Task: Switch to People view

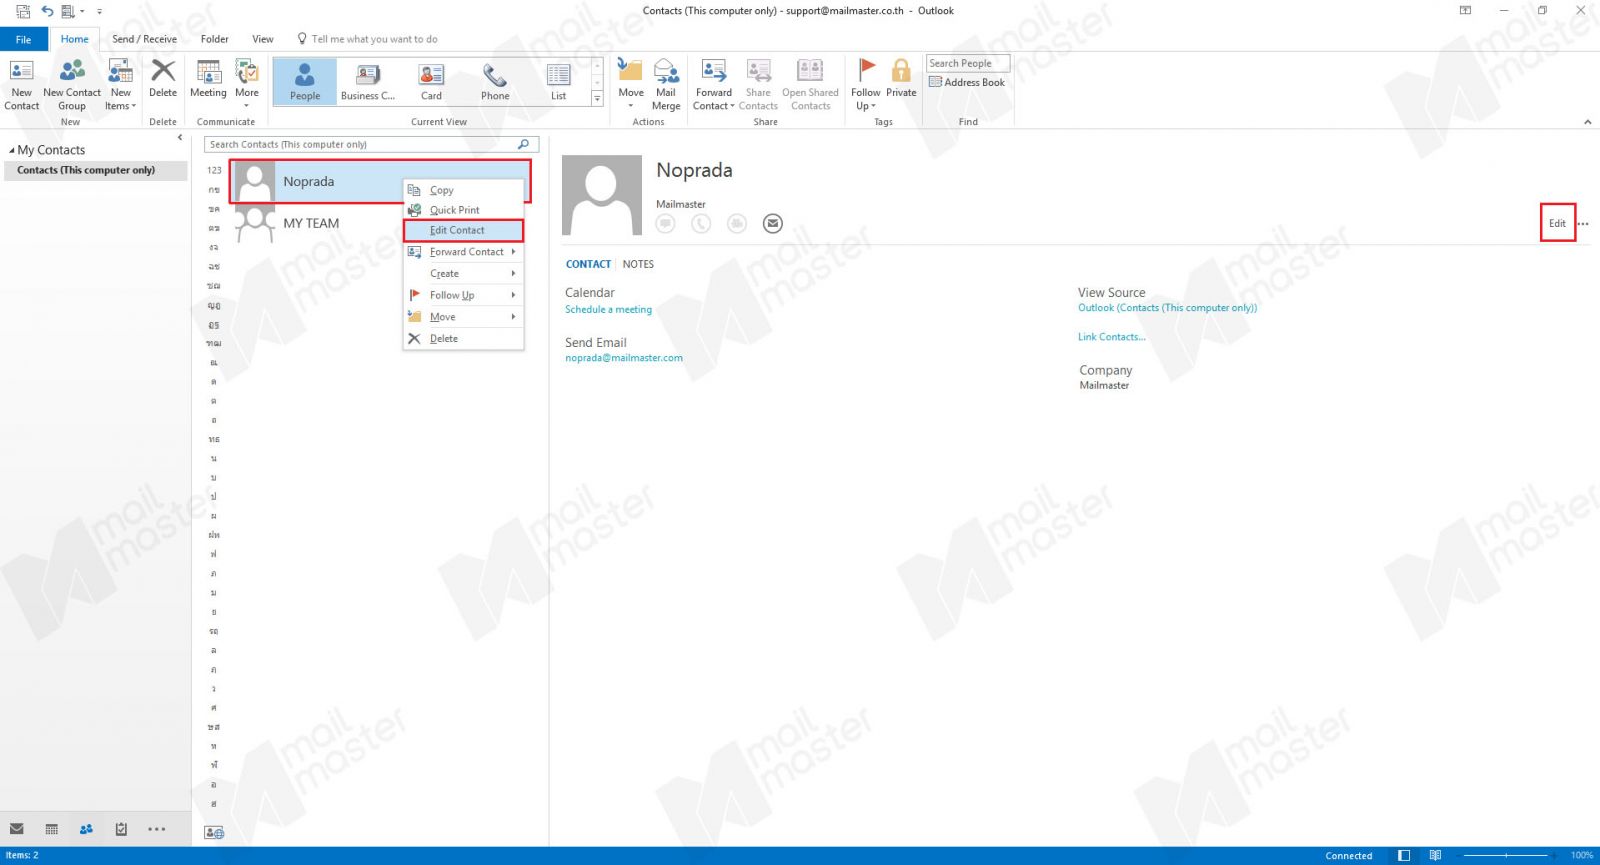Action: (x=305, y=81)
